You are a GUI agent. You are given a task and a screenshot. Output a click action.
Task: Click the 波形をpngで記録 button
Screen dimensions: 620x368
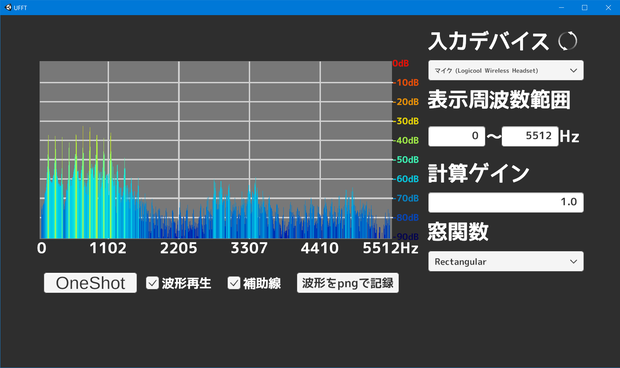(348, 283)
